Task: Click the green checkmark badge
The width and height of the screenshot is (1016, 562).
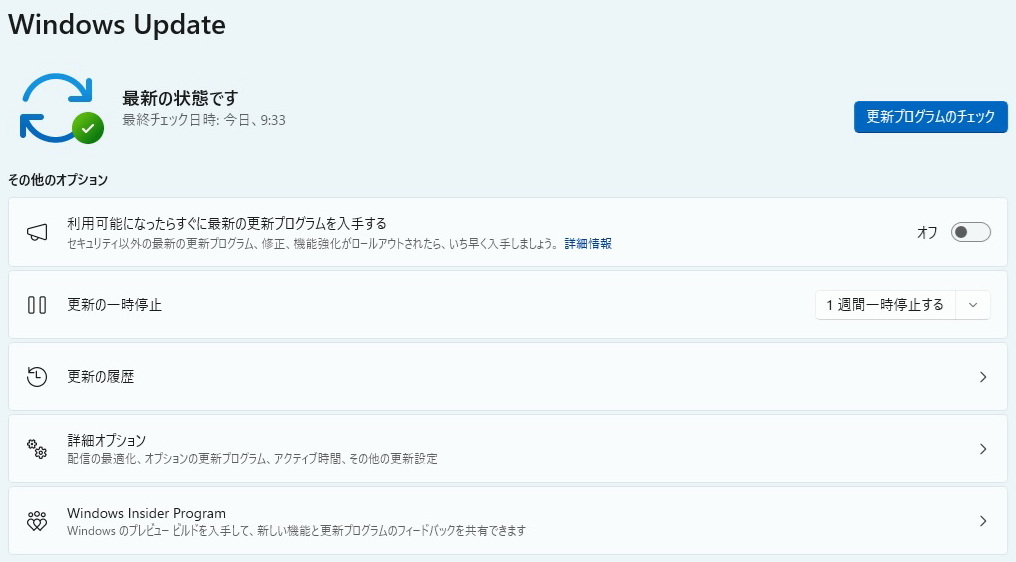Action: [88, 128]
